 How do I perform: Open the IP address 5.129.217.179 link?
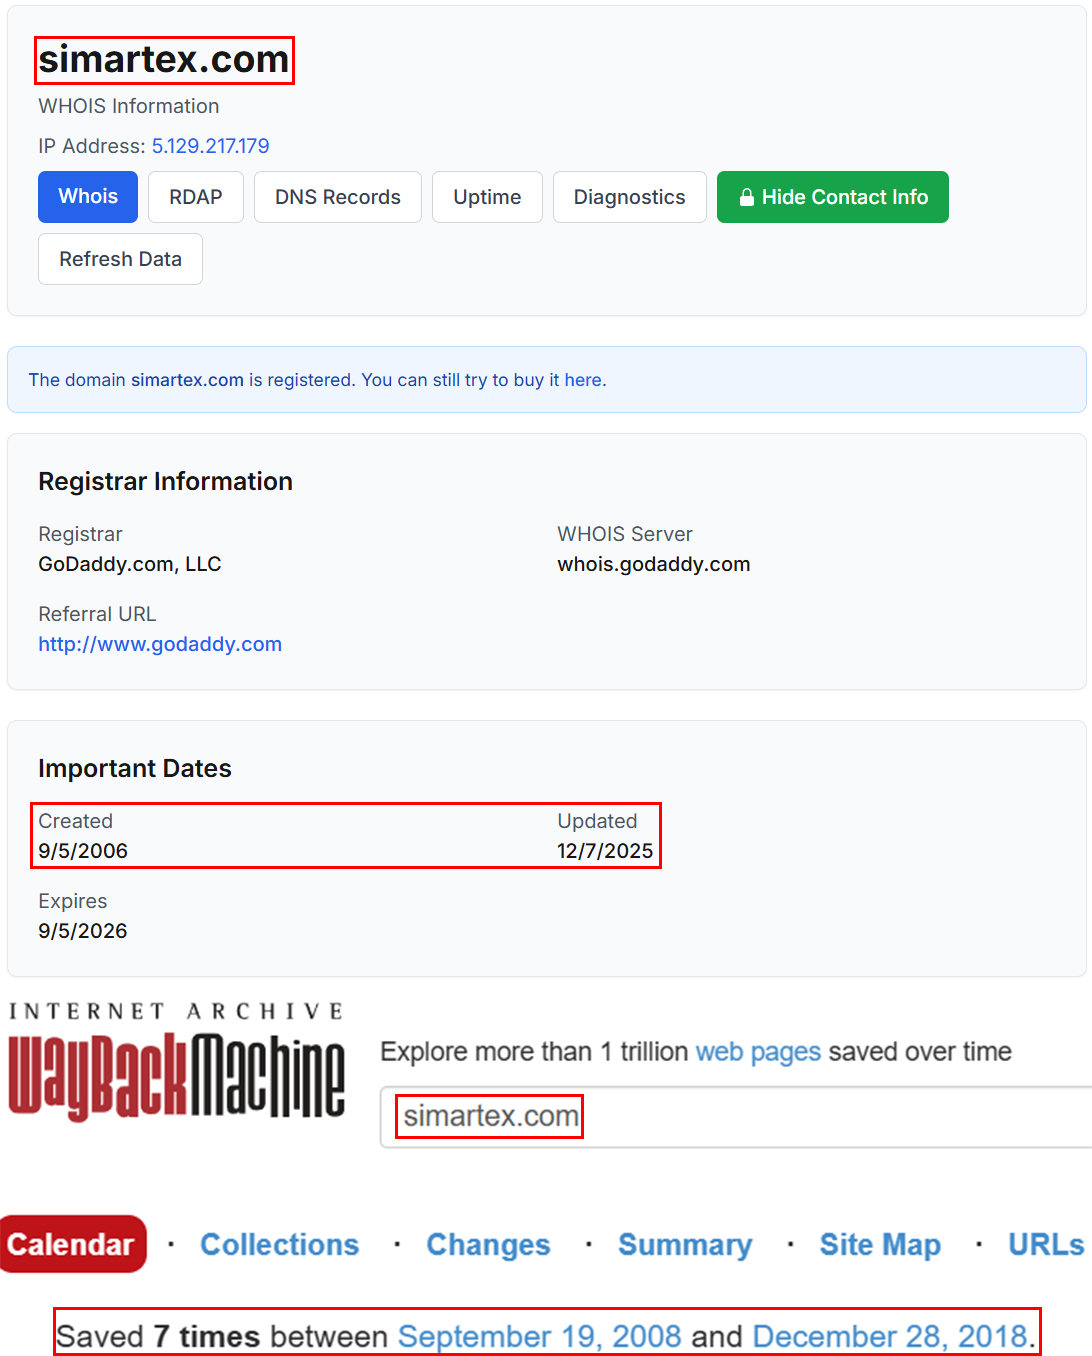pyautogui.click(x=210, y=146)
